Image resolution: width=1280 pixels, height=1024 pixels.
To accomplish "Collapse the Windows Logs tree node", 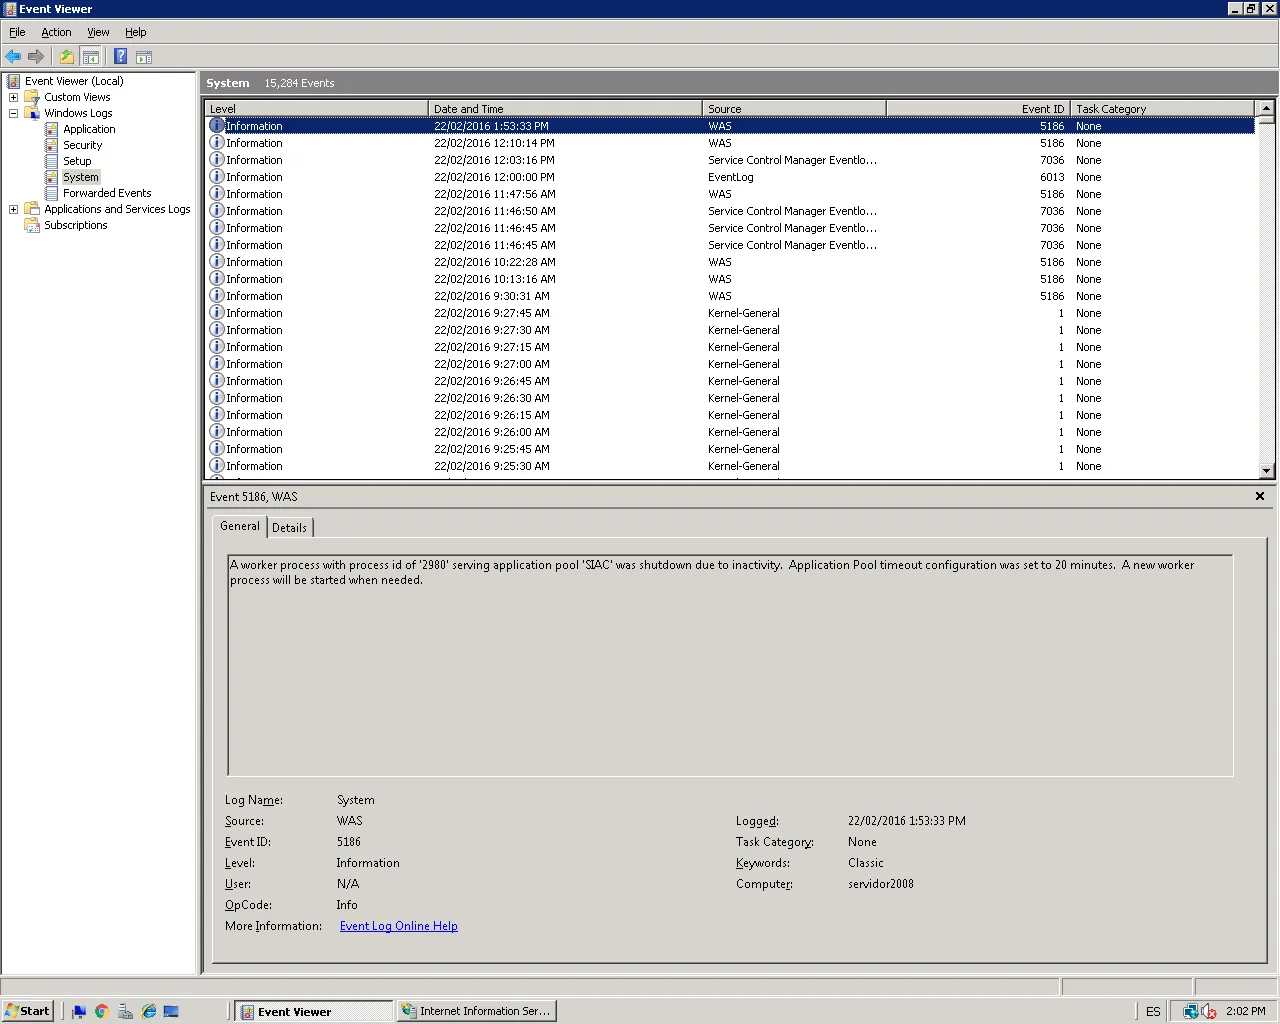I will [x=13, y=113].
